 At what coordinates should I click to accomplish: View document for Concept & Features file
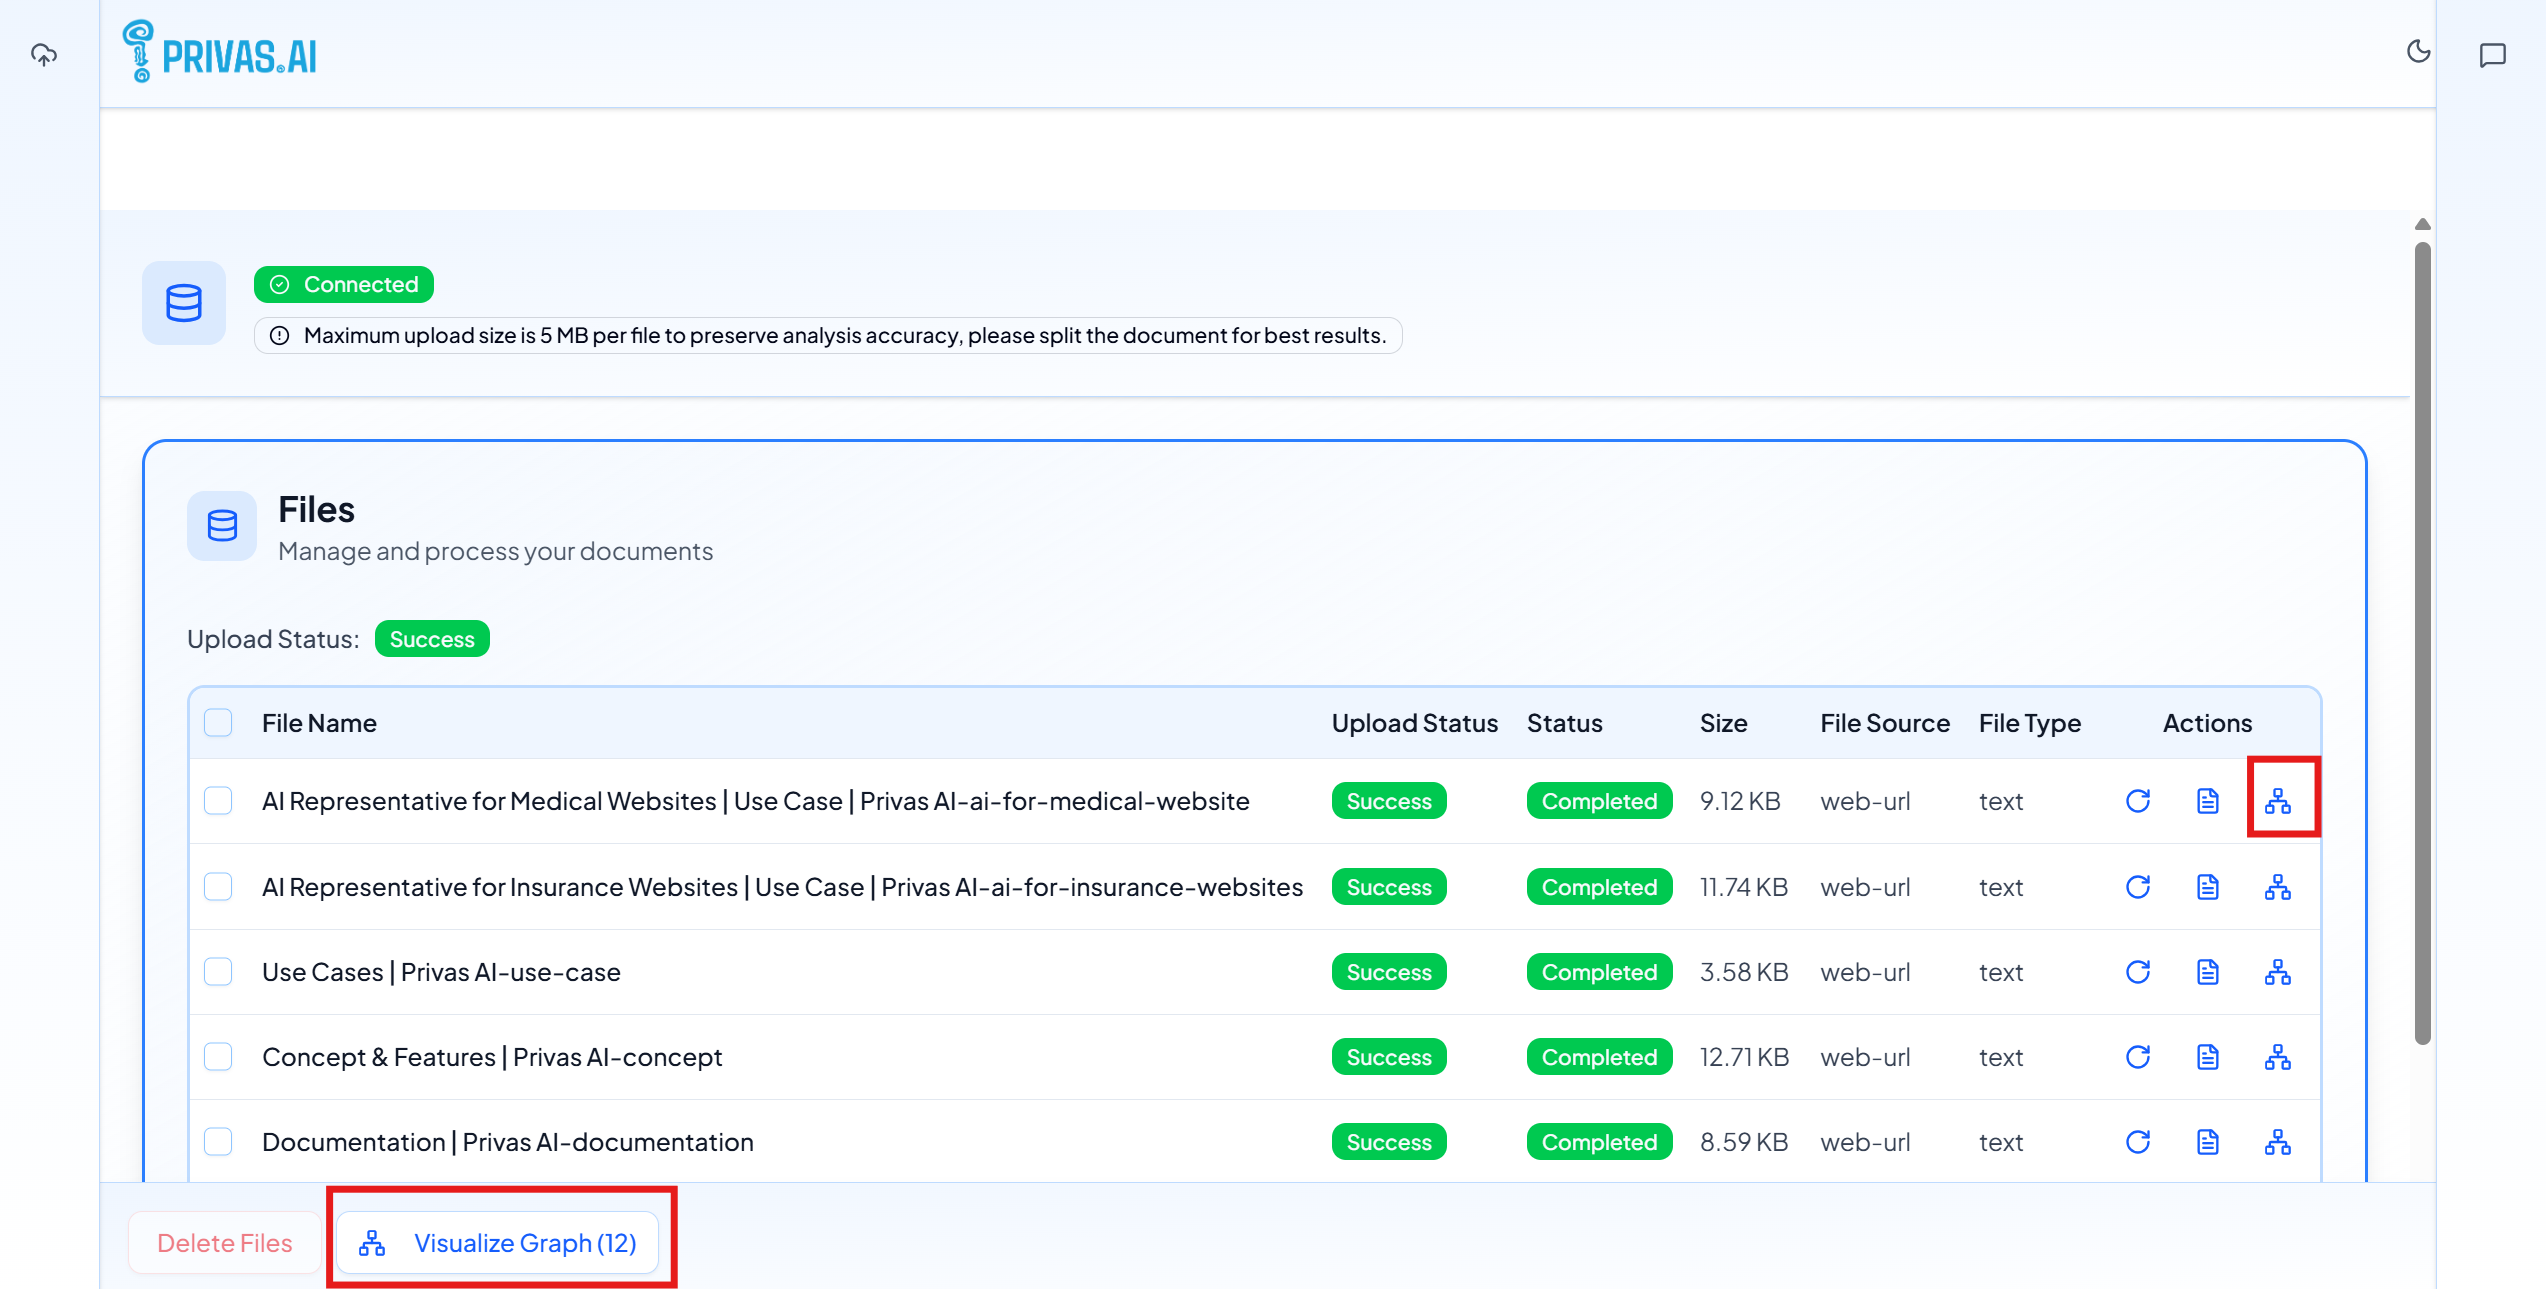(x=2208, y=1057)
